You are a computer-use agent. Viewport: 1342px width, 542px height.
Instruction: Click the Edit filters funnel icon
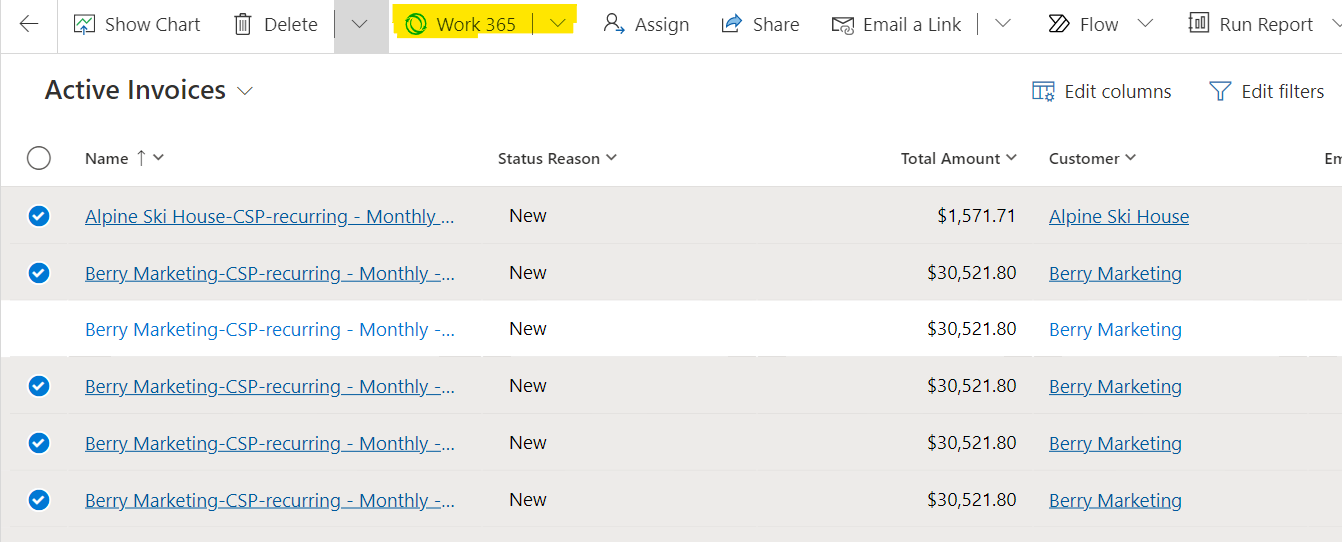tap(1220, 91)
